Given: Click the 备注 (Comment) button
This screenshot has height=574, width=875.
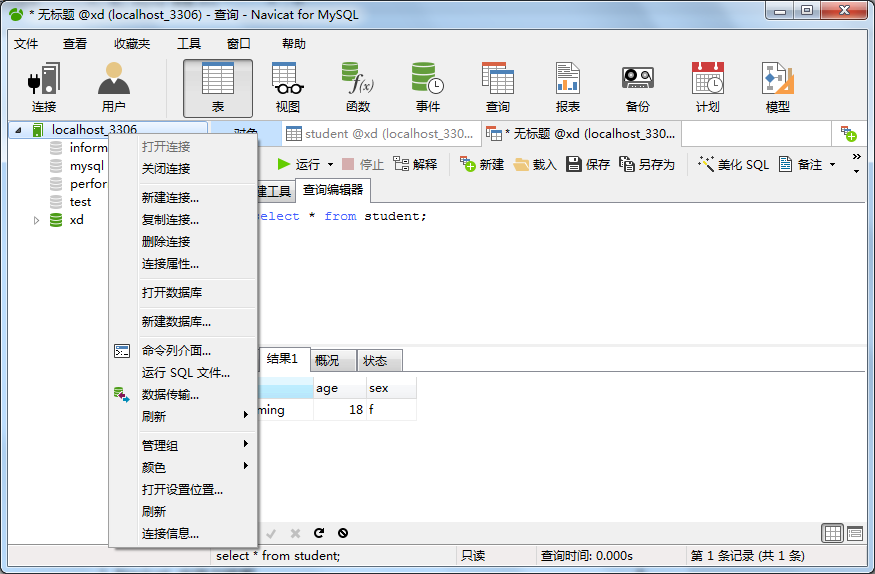Looking at the screenshot, I should (x=800, y=164).
